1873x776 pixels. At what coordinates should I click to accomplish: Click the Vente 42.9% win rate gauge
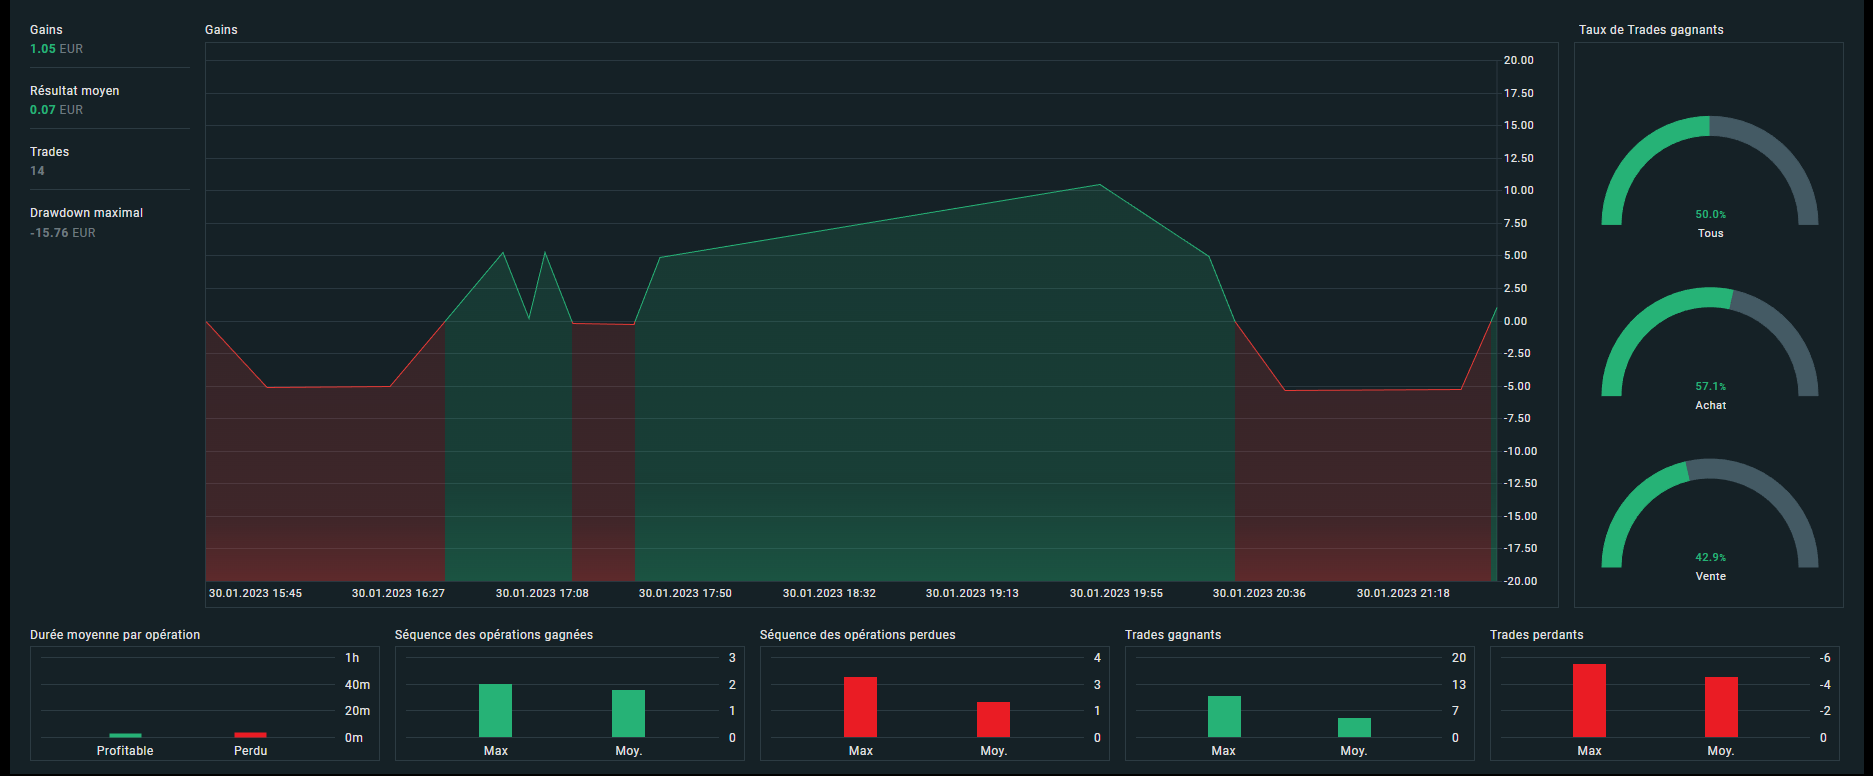pyautogui.click(x=1709, y=514)
